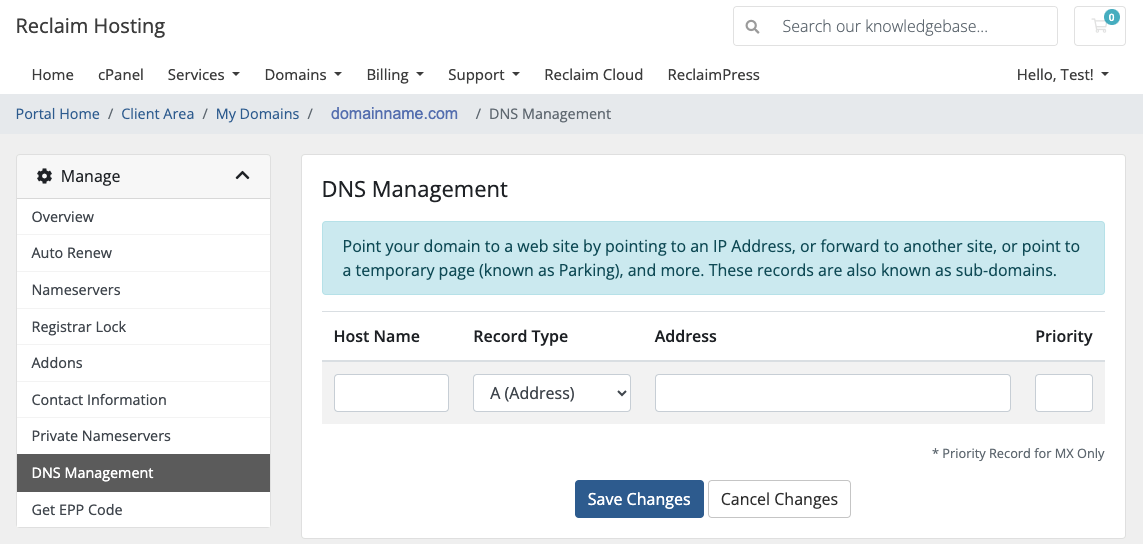Image resolution: width=1143 pixels, height=544 pixels.
Task: Focus the Priority input field
Action: click(x=1064, y=393)
